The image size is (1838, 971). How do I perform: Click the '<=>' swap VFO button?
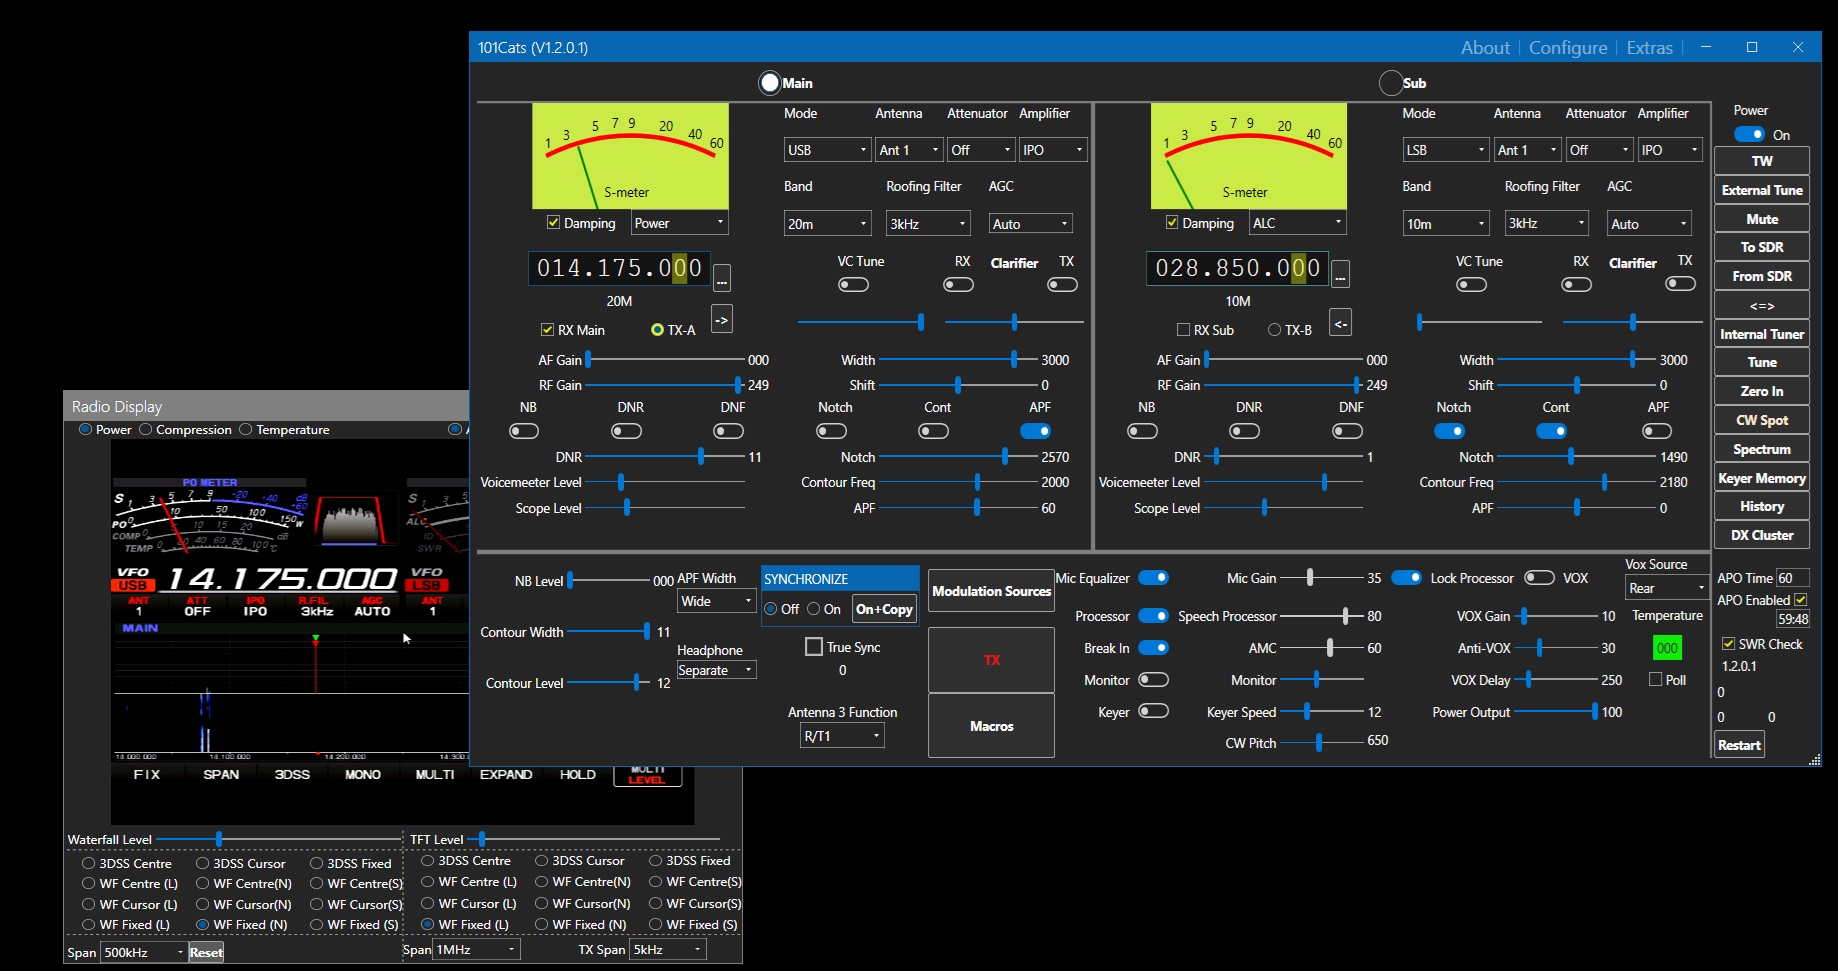click(1762, 306)
